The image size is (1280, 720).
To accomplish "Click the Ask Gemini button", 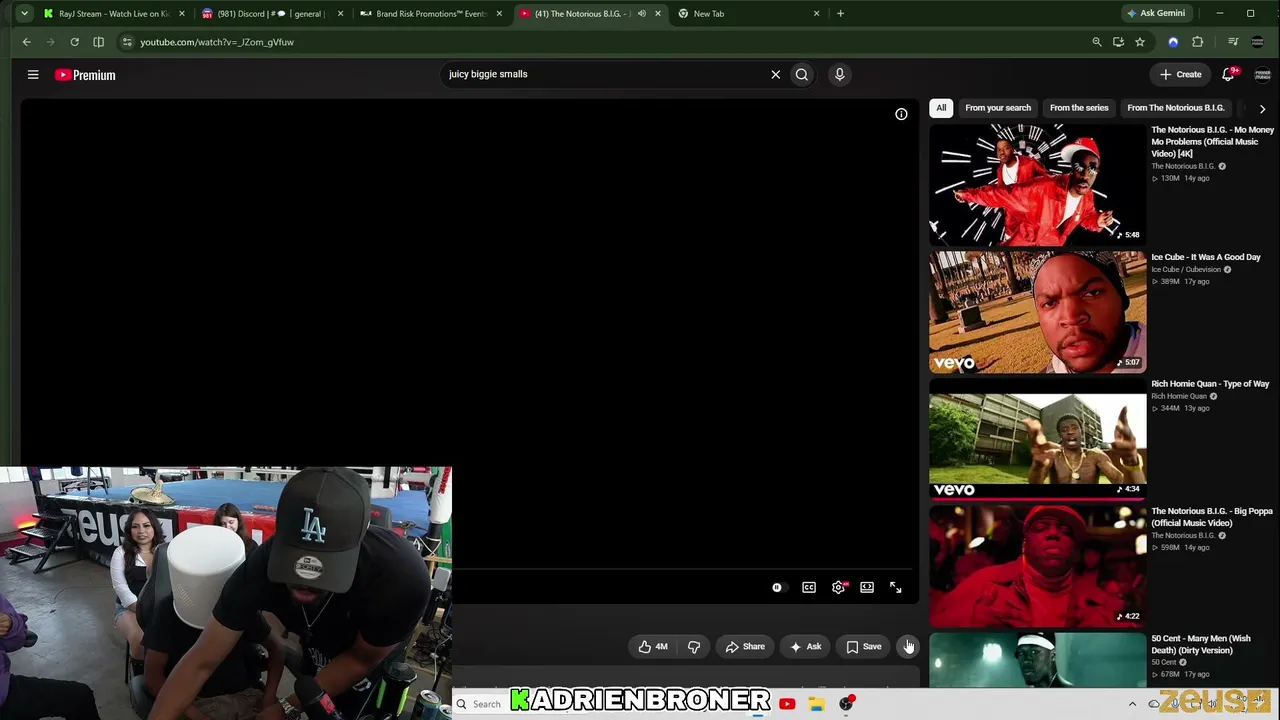I will pos(1156,14).
